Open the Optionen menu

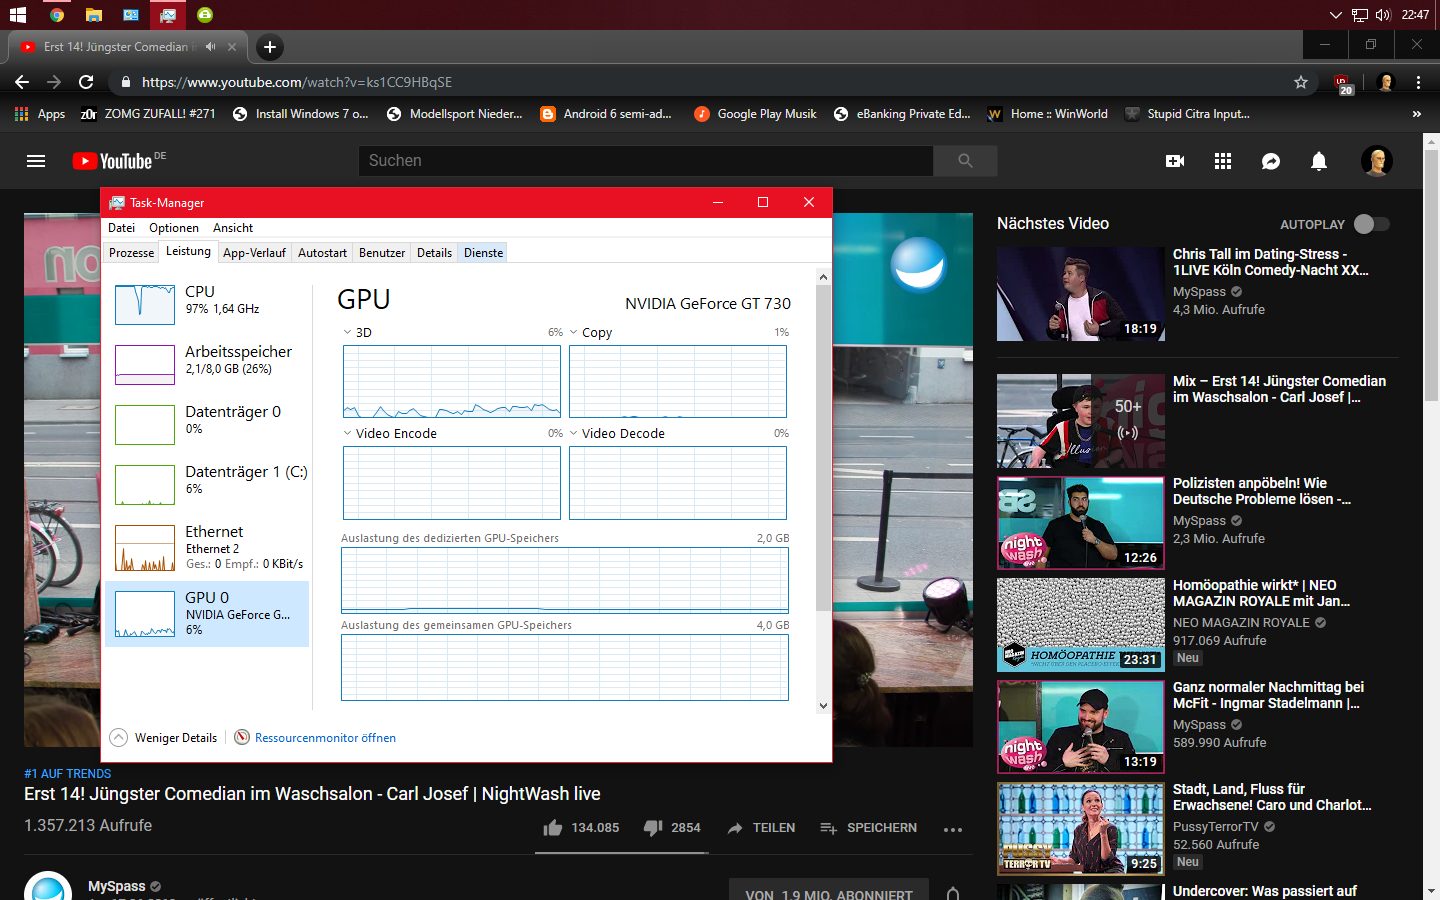pyautogui.click(x=174, y=228)
